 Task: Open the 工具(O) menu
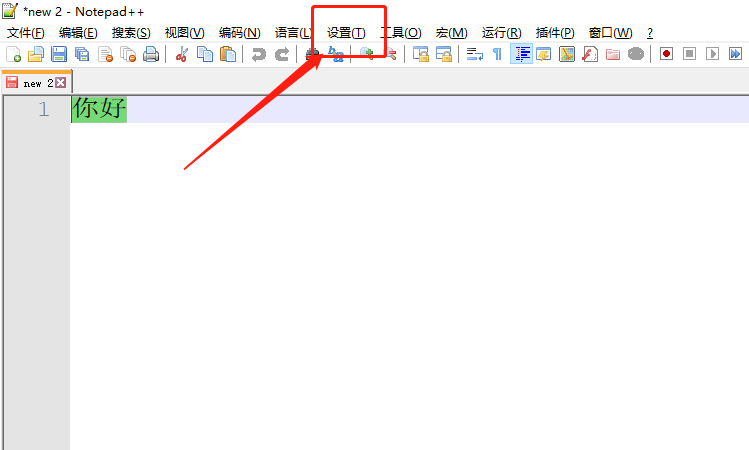[x=400, y=32]
